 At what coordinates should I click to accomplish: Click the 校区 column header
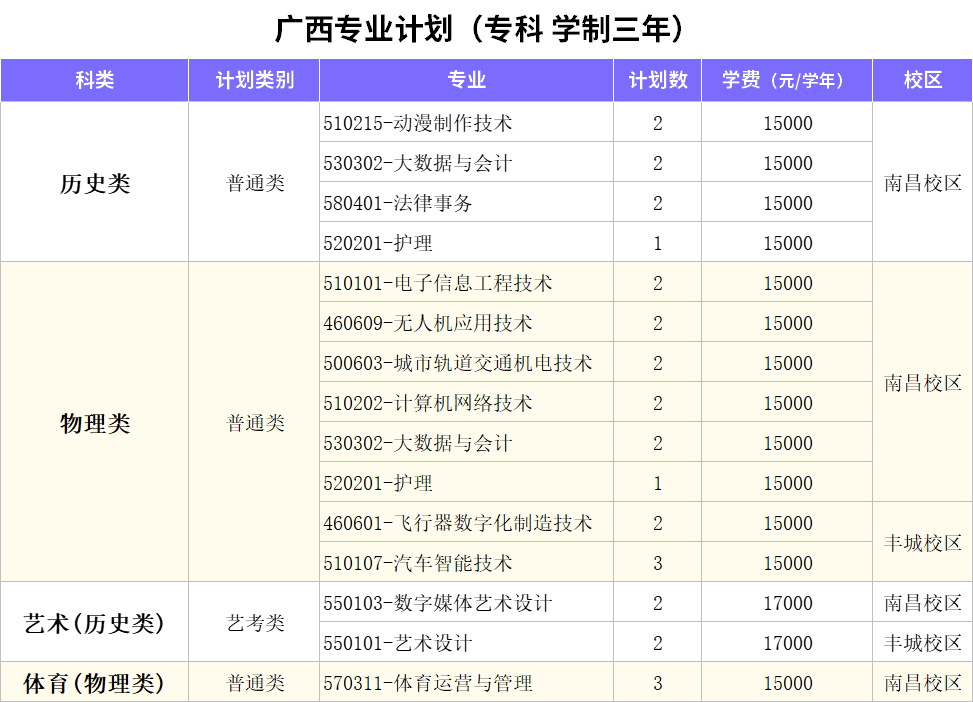[922, 81]
